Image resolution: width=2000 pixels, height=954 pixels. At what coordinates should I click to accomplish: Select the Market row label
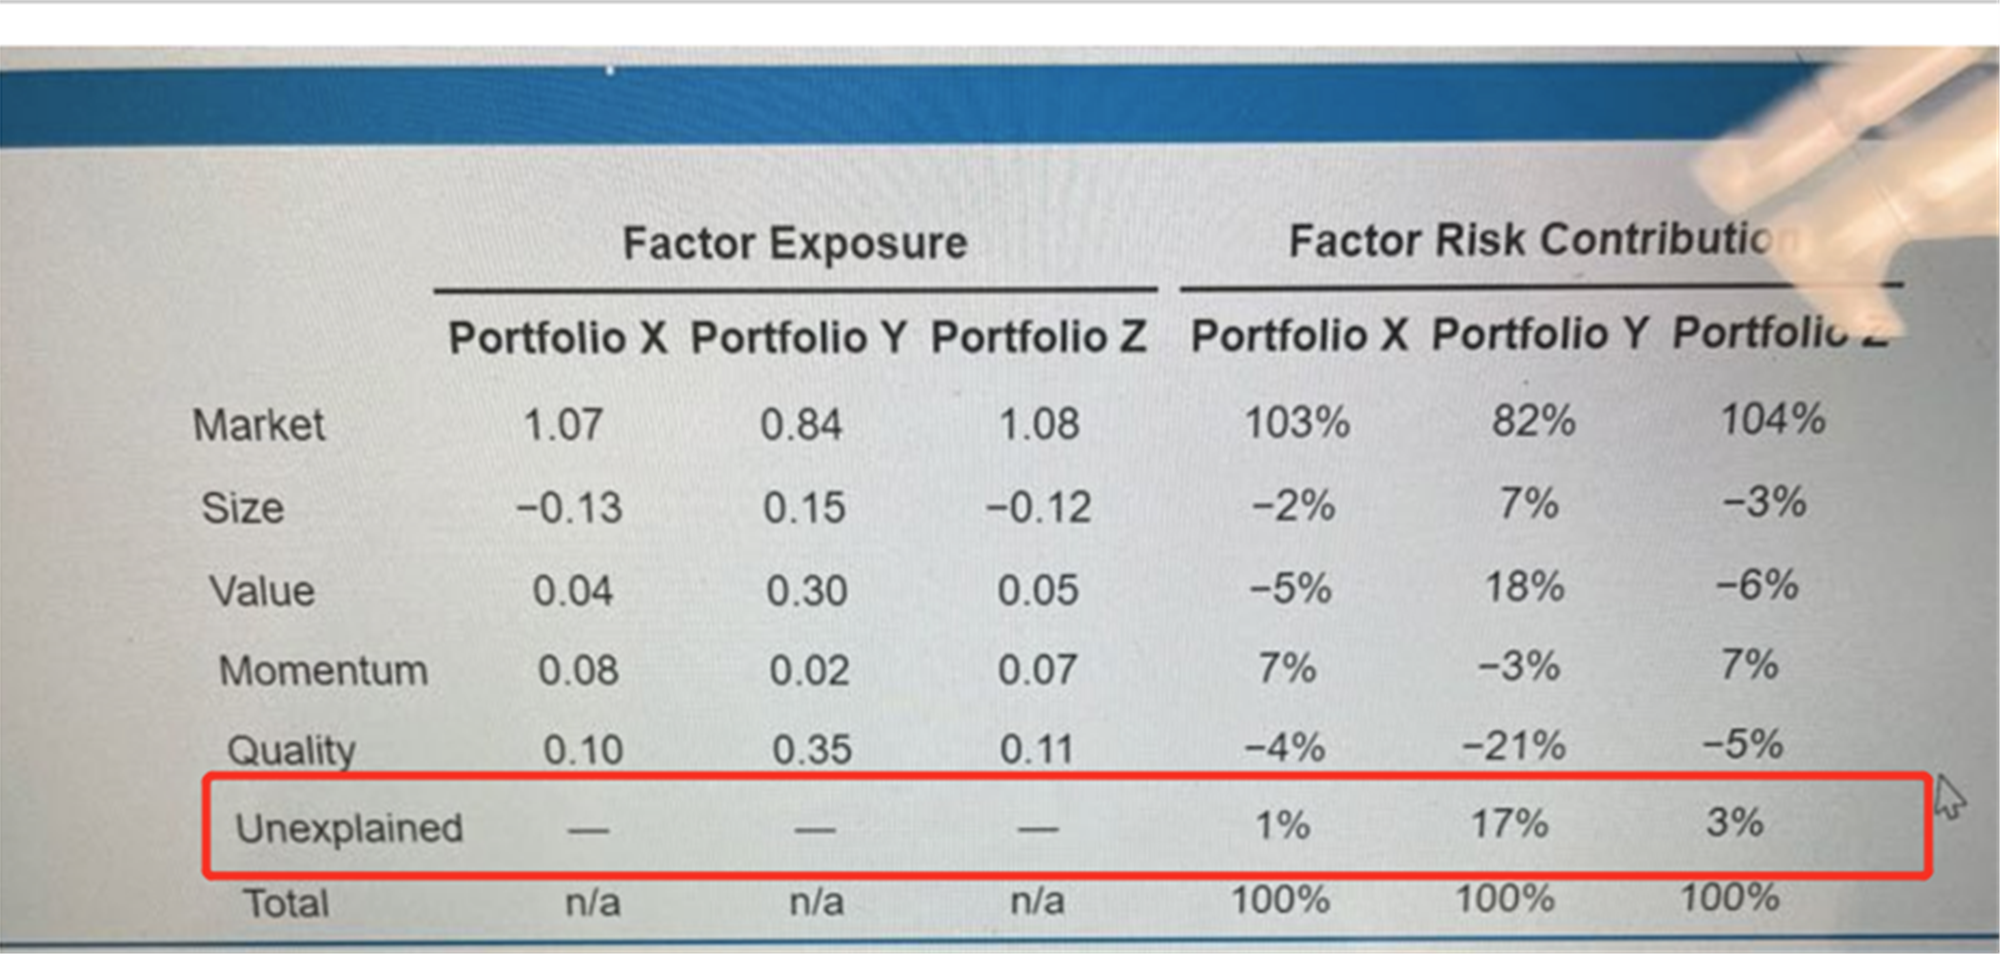point(259,426)
